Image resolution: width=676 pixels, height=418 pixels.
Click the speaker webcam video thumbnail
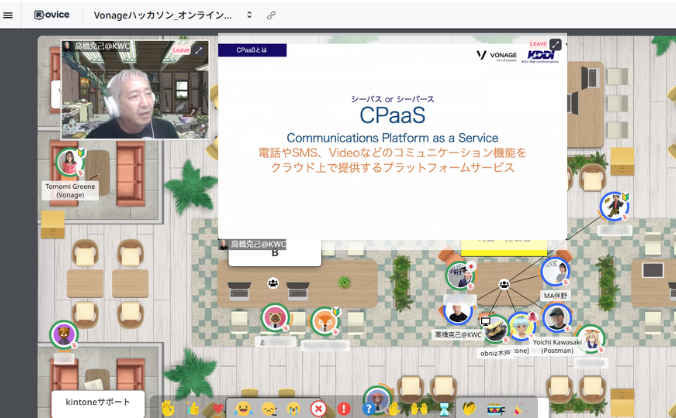(135, 90)
